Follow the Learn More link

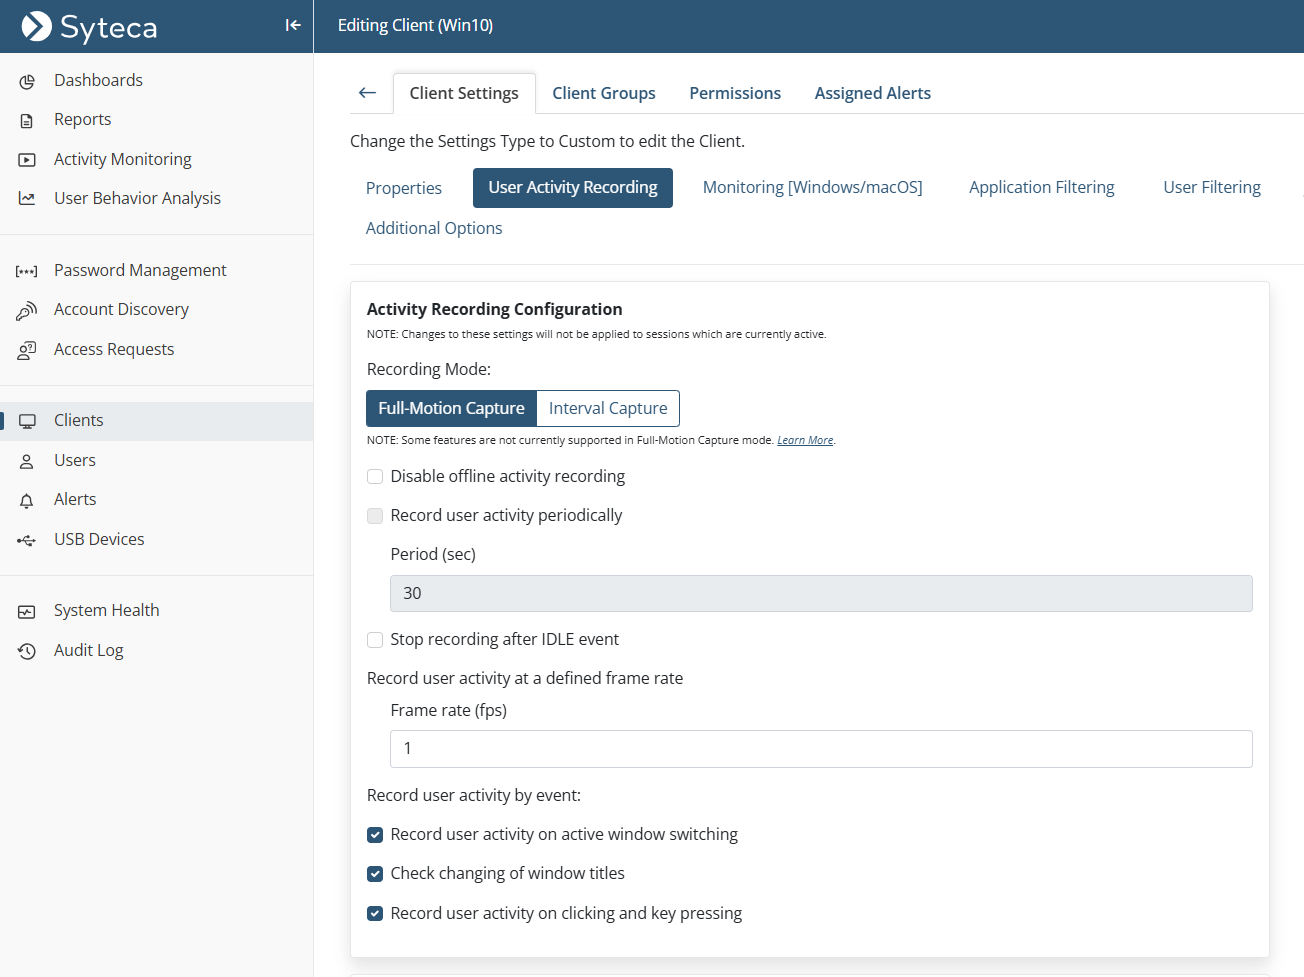tap(805, 440)
